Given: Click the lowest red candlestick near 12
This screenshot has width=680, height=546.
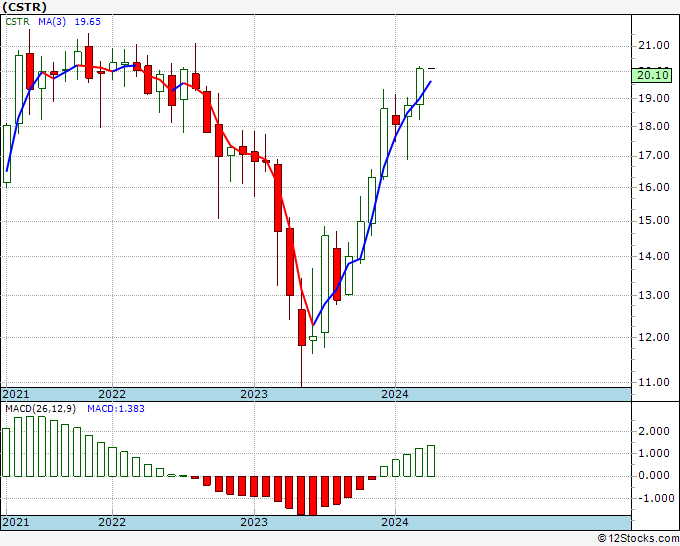Looking at the screenshot, I should tap(302, 327).
